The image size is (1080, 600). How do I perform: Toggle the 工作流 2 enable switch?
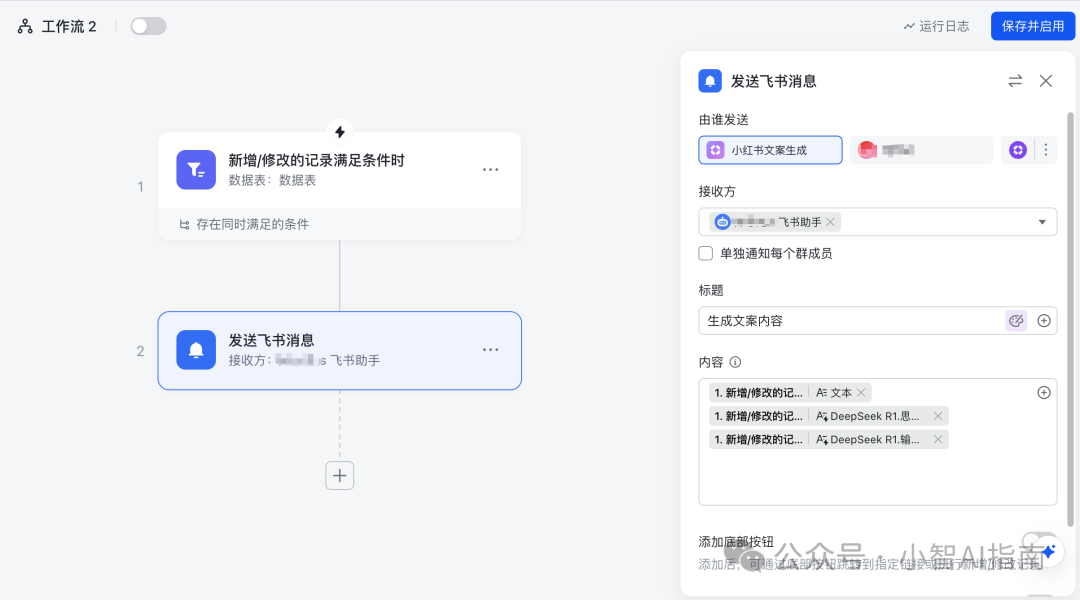(x=148, y=26)
